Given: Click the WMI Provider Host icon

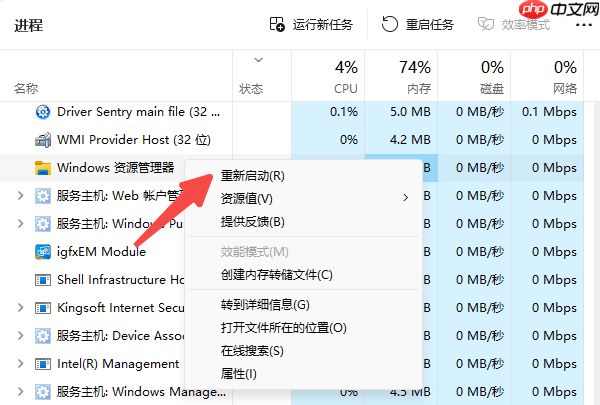Looking at the screenshot, I should point(43,140).
